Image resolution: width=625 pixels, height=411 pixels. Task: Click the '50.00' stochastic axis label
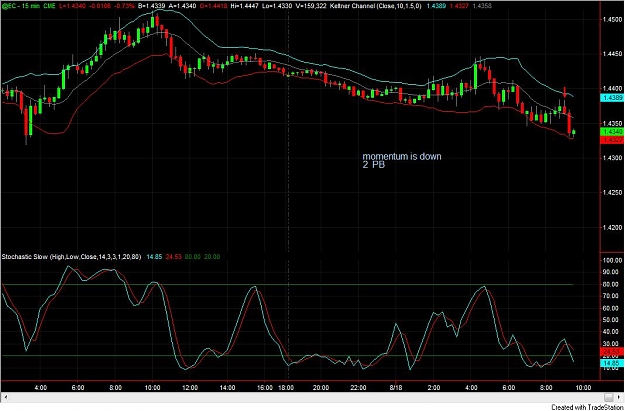[613, 320]
